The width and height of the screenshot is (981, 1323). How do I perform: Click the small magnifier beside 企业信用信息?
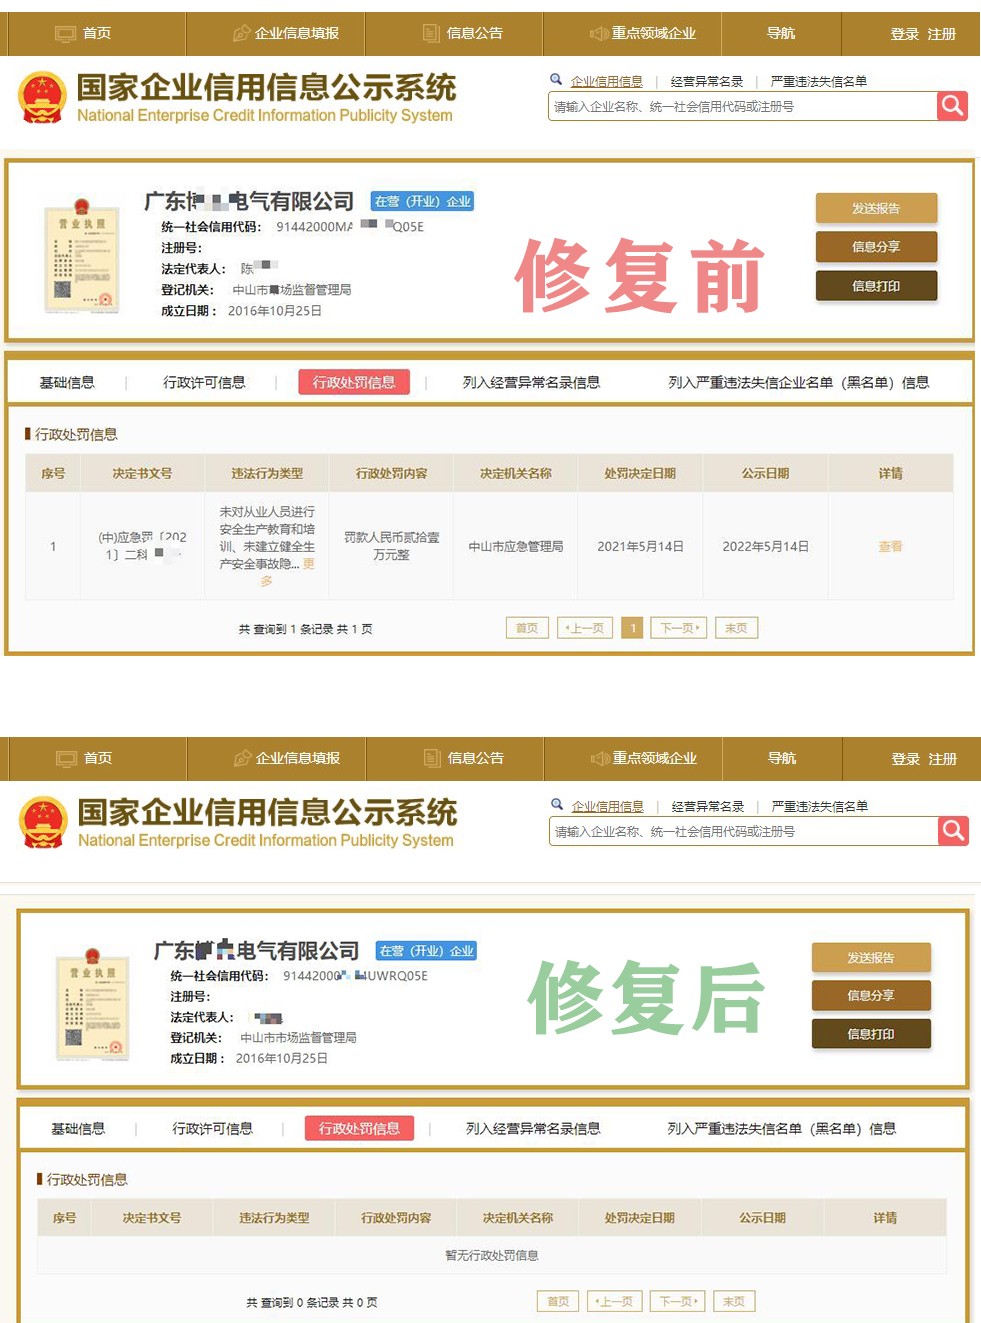[556, 78]
